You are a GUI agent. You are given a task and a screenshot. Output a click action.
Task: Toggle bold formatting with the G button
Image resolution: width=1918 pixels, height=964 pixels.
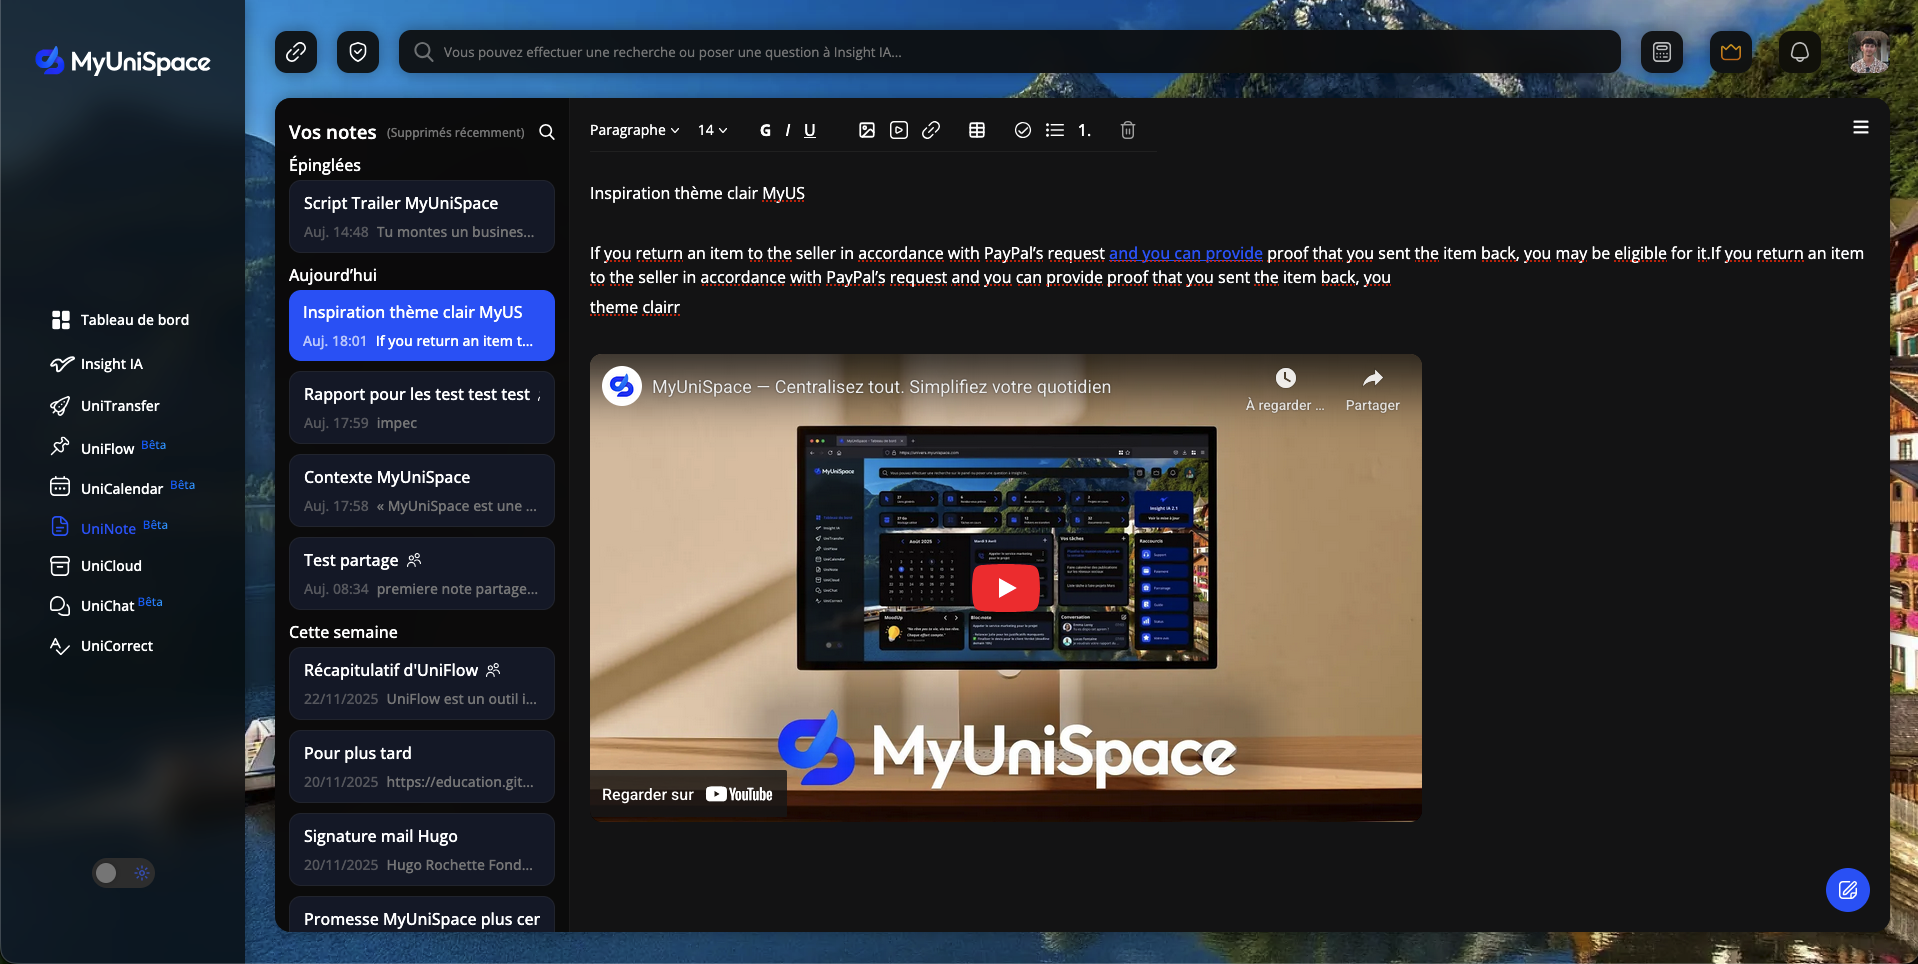[765, 130]
